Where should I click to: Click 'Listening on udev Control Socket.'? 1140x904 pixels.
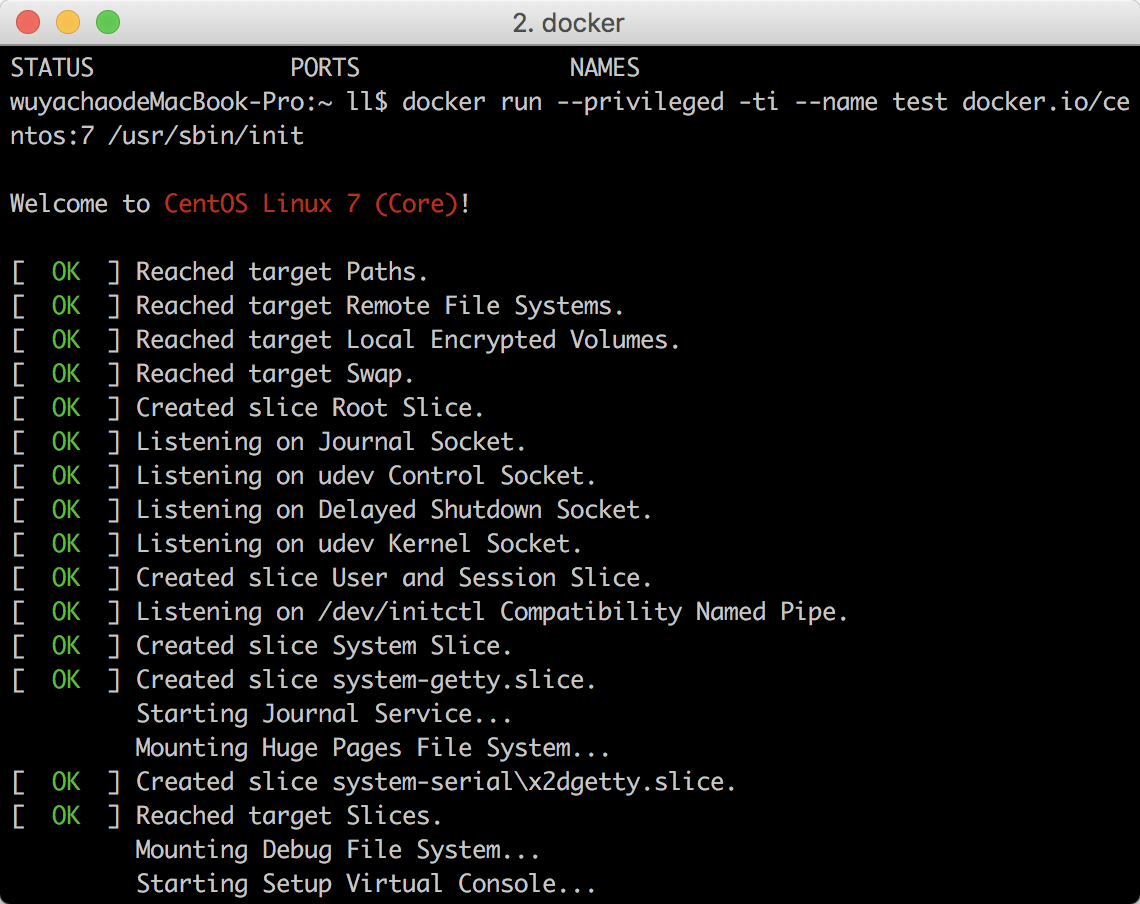366,476
